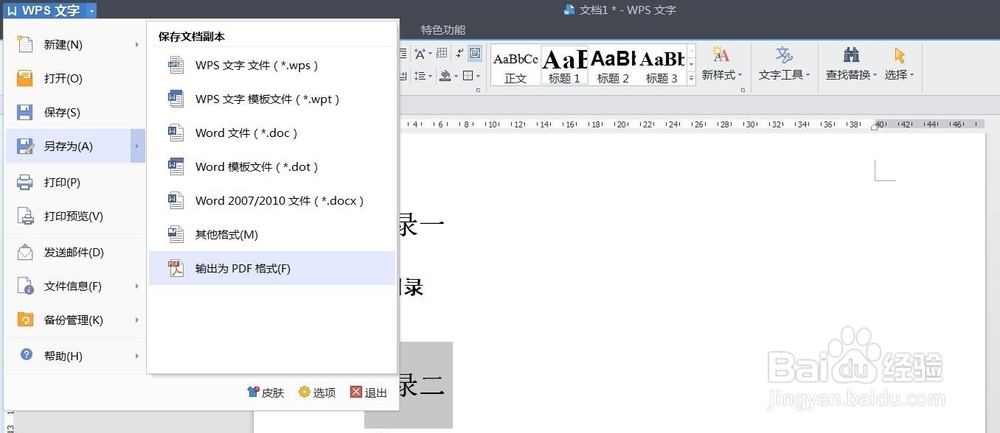Expand the 文件信息 submenu arrow
1000x433 pixels.
(x=137, y=286)
